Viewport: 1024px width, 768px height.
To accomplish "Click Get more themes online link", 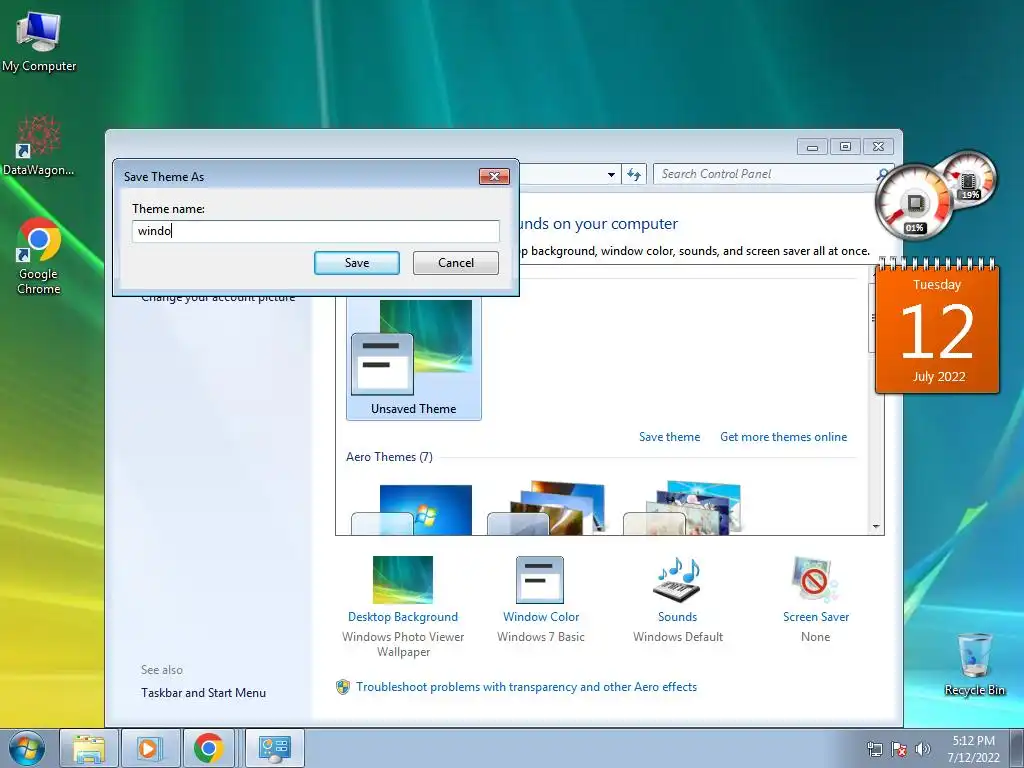I will point(784,437).
